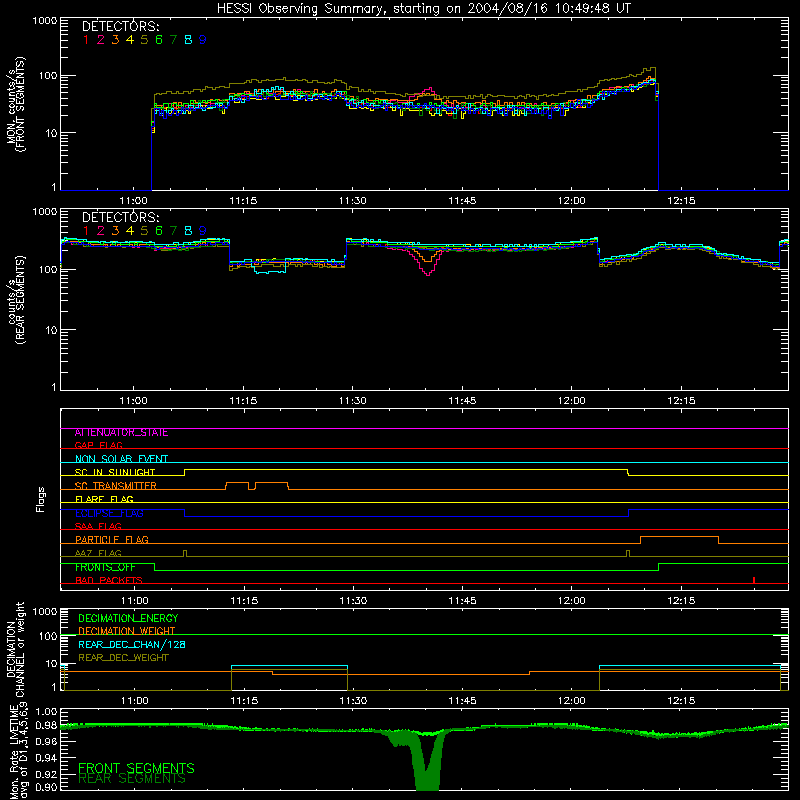Click the NON_SOLAR_EVENT flag label
This screenshot has width=800, height=800.
click(x=121, y=459)
